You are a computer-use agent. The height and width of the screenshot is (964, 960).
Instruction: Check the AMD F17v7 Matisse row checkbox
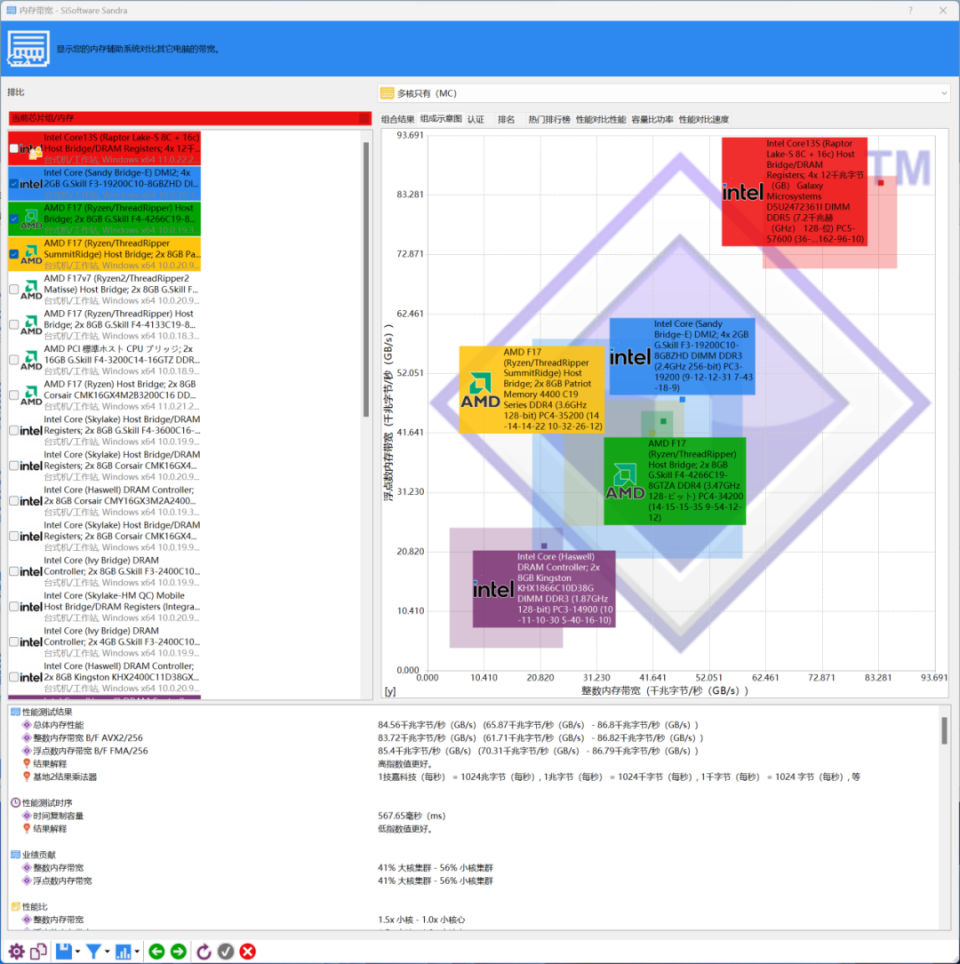14,290
